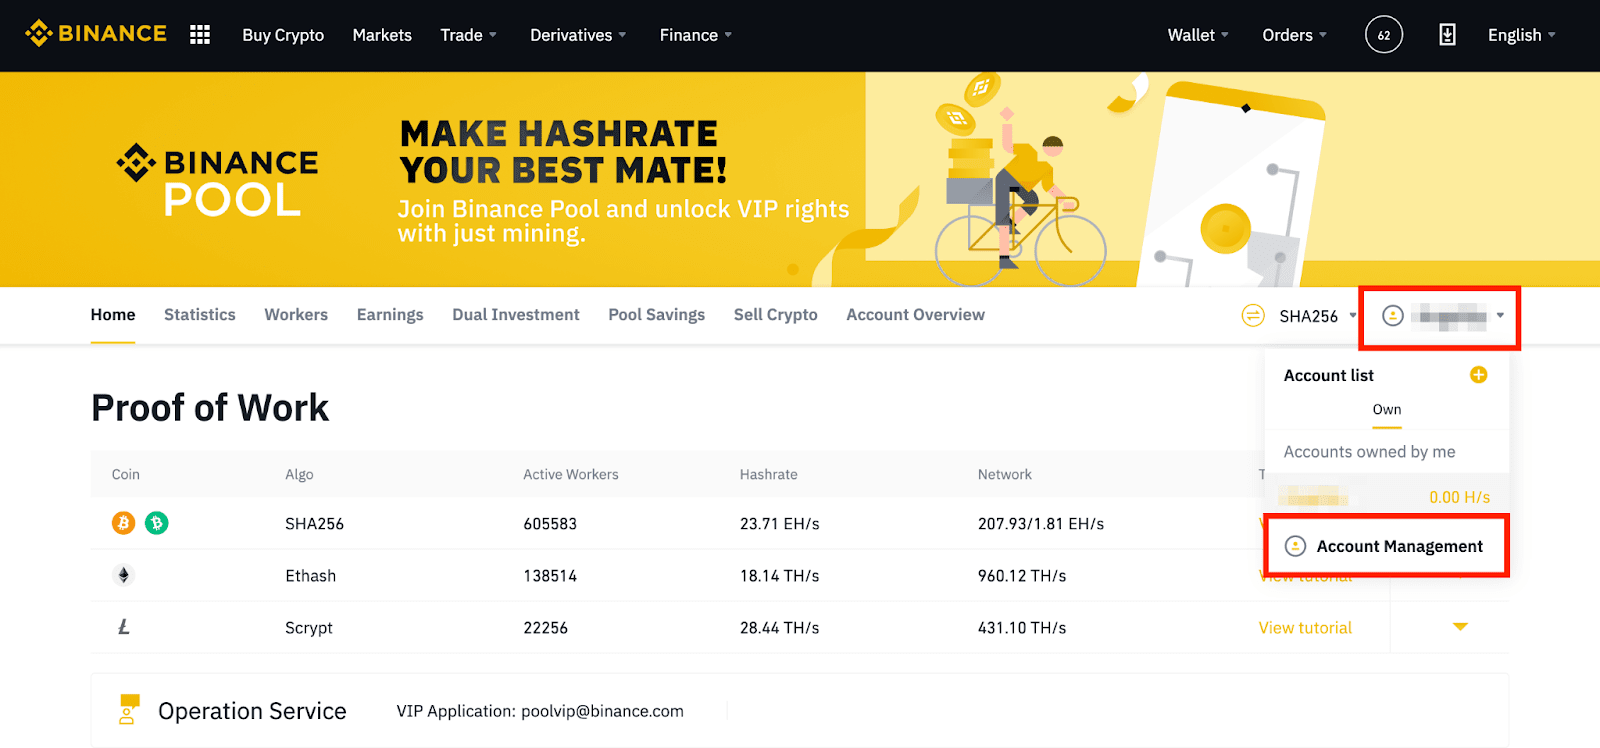Click the Scrypt algo cell

(309, 628)
